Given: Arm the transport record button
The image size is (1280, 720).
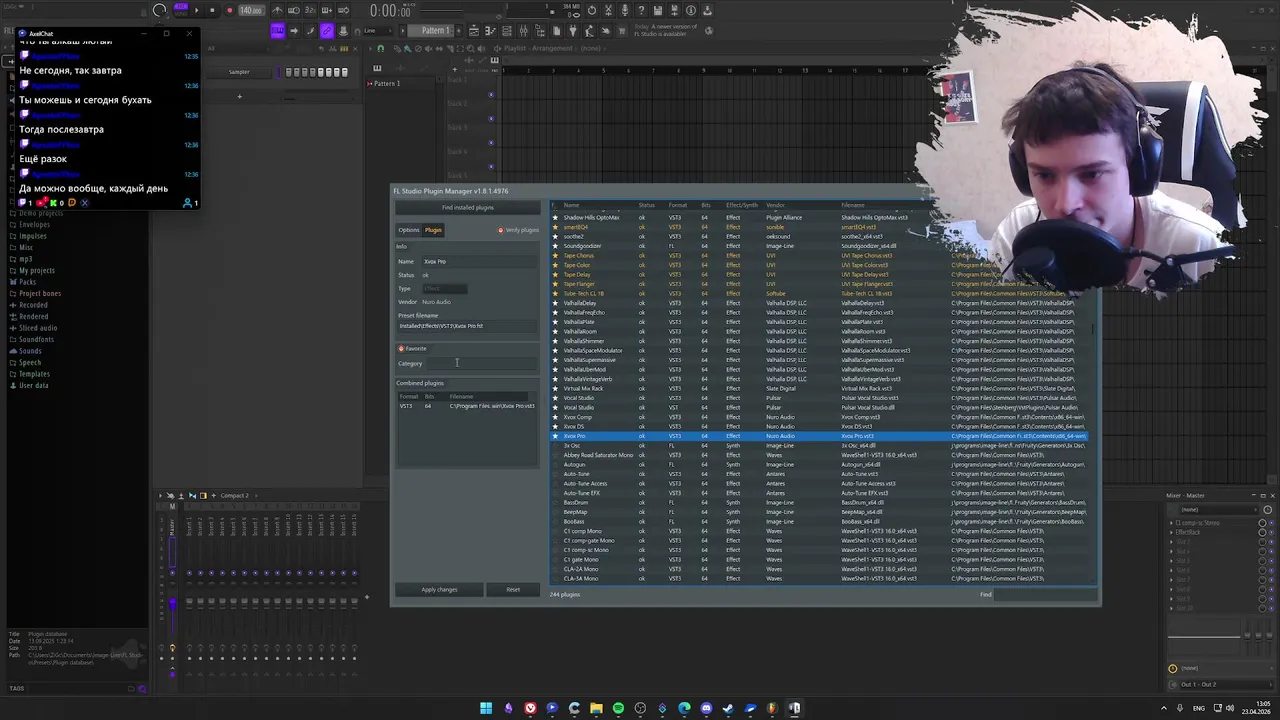Looking at the screenshot, I should [229, 10].
